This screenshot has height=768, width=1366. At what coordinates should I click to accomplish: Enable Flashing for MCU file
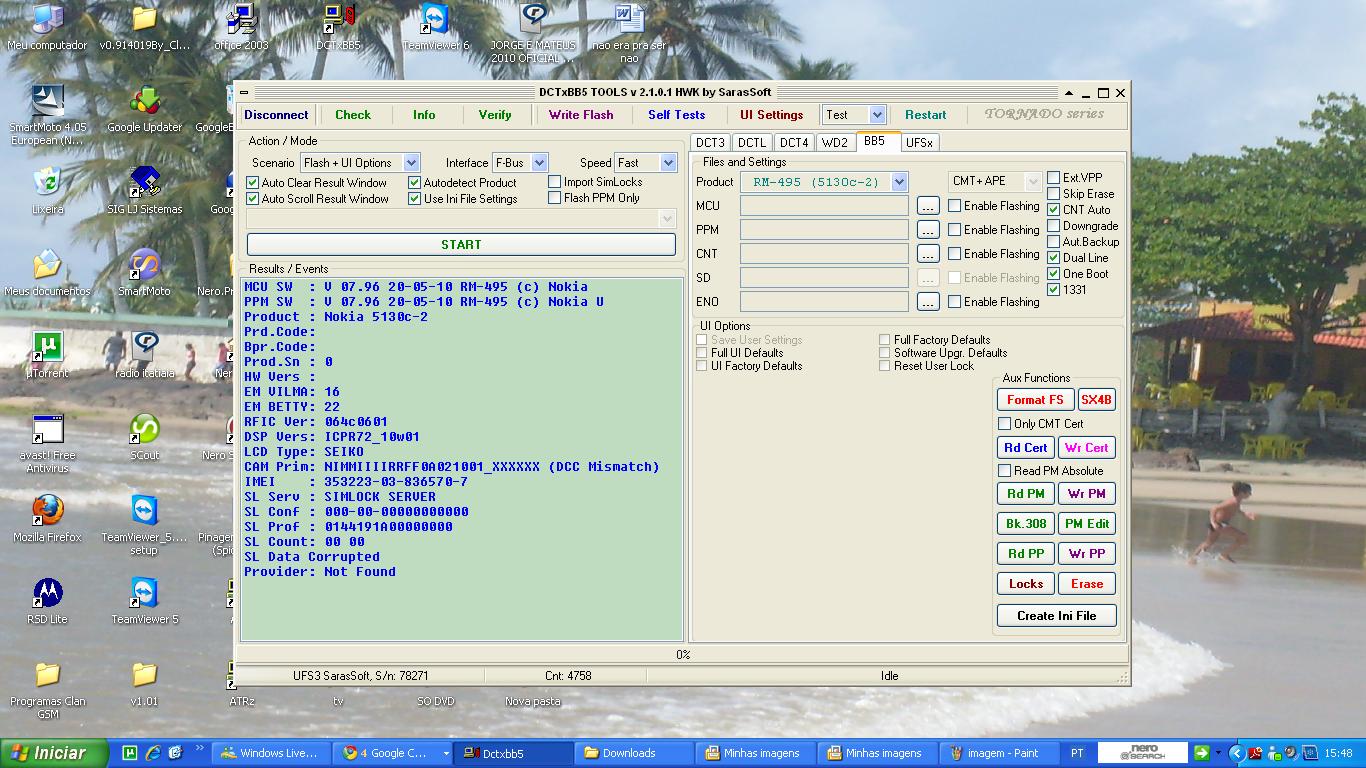coord(955,206)
